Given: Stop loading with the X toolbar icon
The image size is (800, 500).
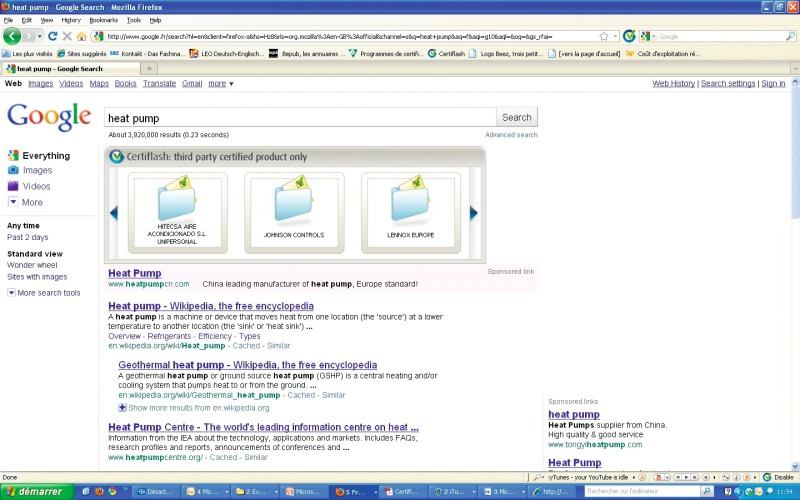Looking at the screenshot, I should tap(67, 36).
